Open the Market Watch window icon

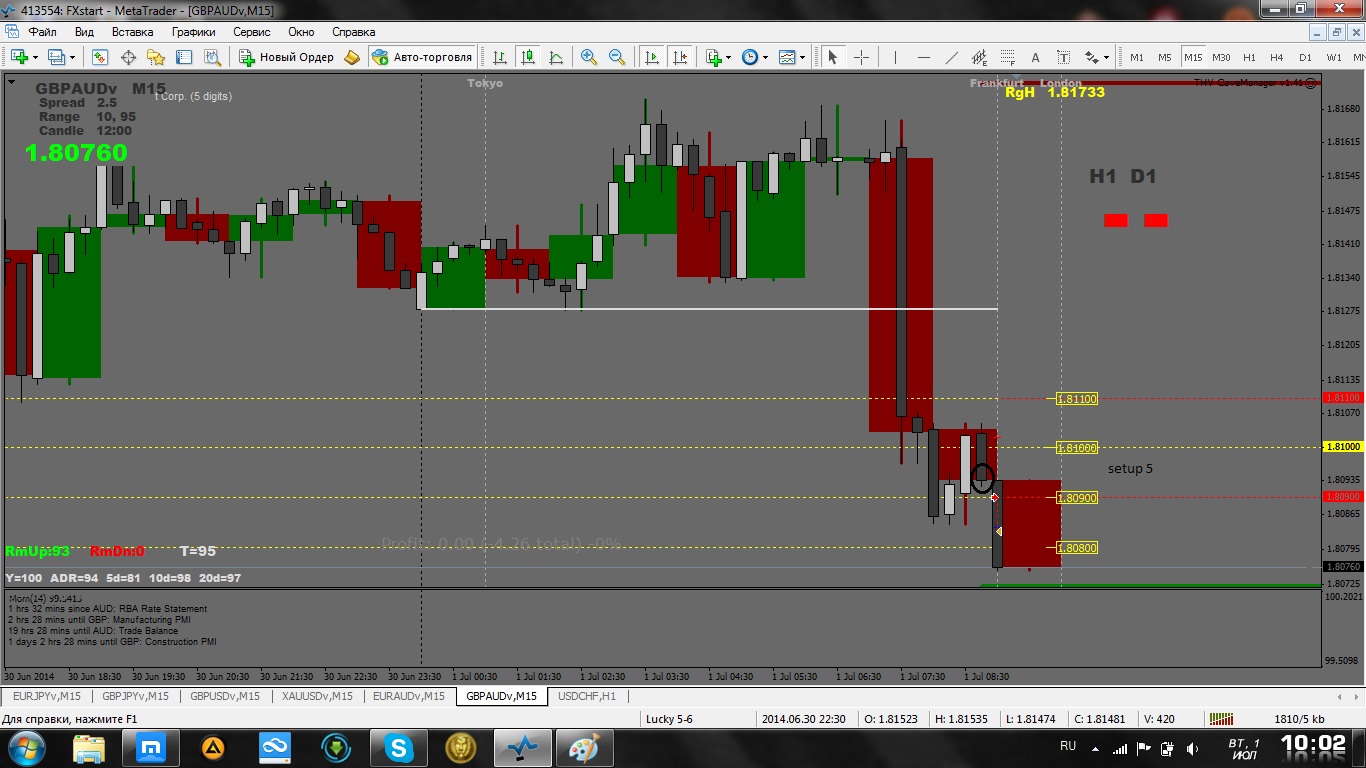pos(100,57)
